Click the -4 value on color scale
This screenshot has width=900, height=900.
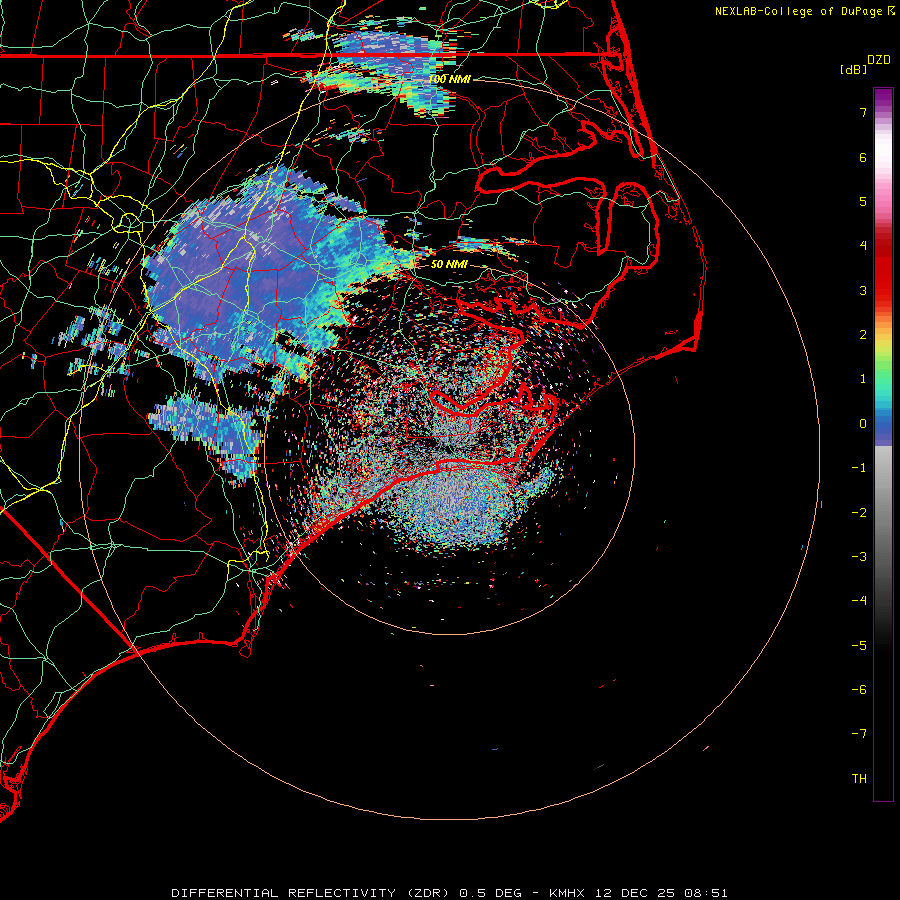click(x=859, y=601)
